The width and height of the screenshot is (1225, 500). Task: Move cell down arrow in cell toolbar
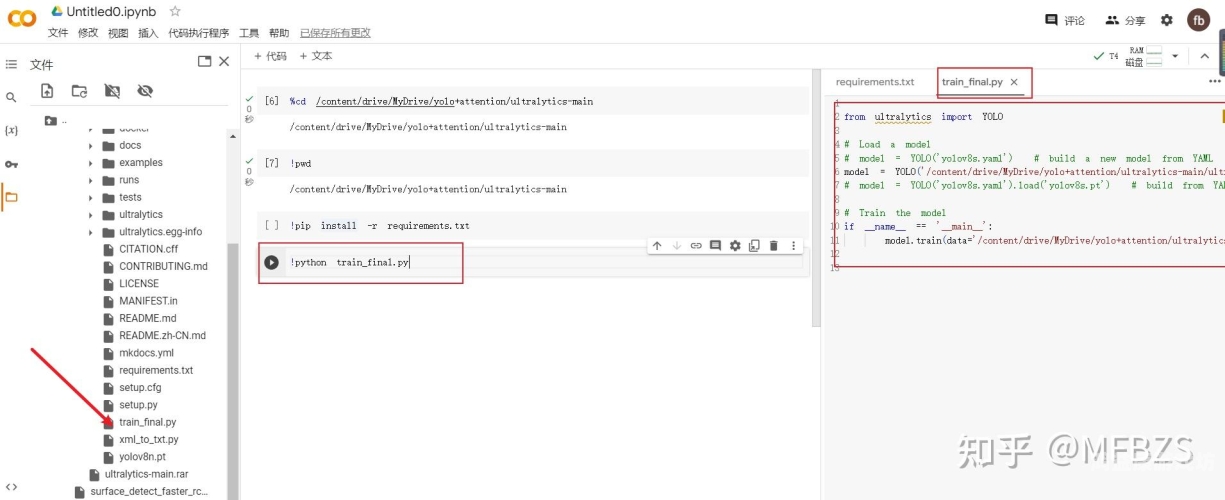point(676,245)
